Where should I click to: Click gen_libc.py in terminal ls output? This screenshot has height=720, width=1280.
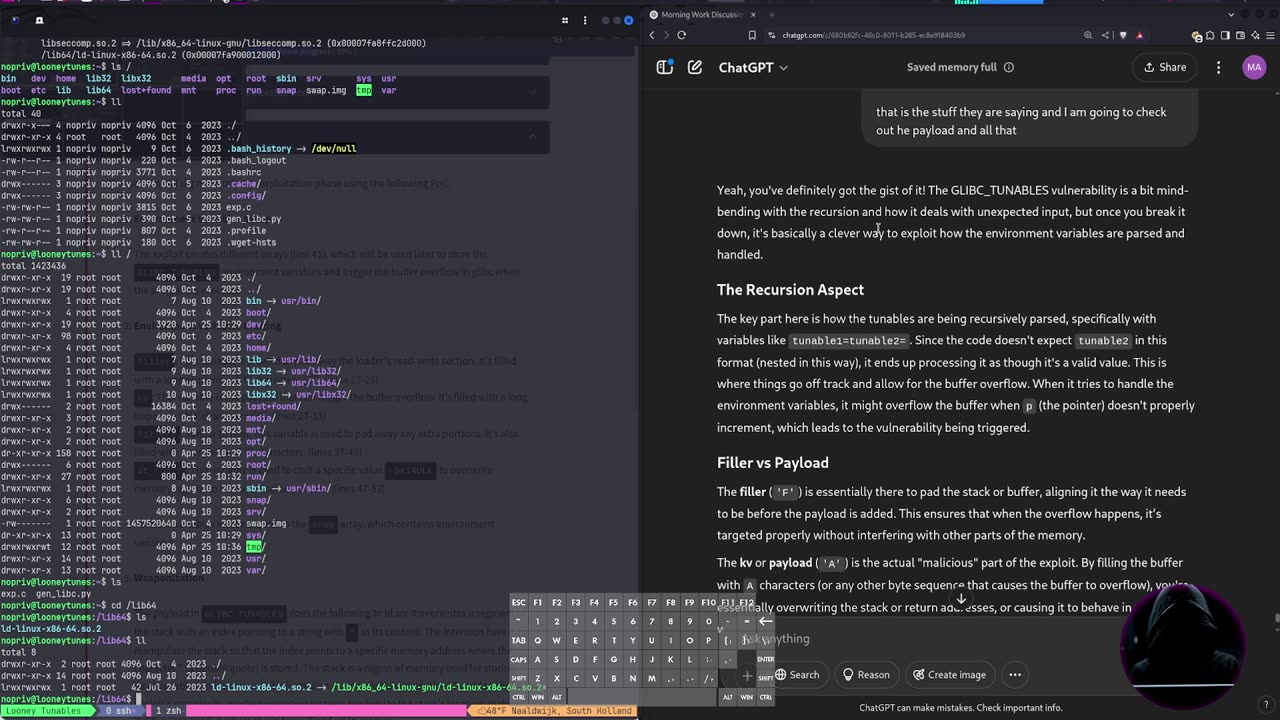63,594
